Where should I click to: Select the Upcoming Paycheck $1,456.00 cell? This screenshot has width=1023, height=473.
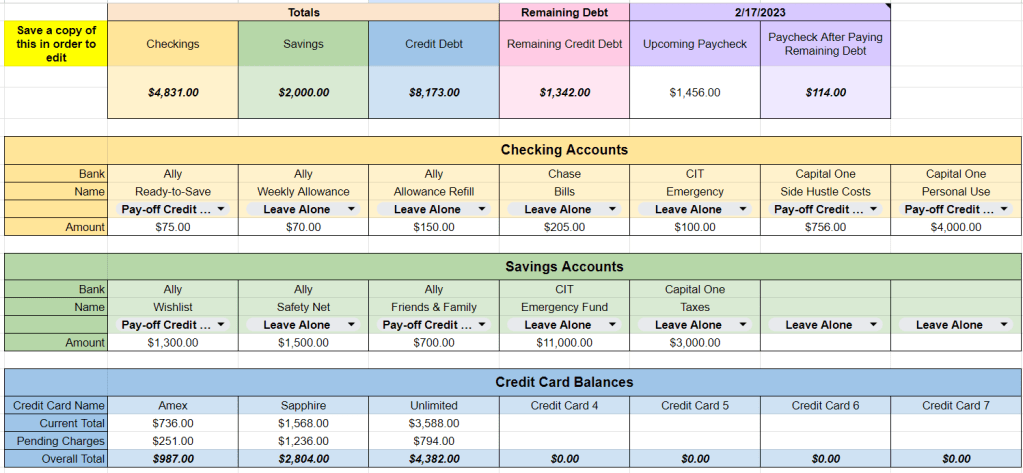tap(694, 92)
